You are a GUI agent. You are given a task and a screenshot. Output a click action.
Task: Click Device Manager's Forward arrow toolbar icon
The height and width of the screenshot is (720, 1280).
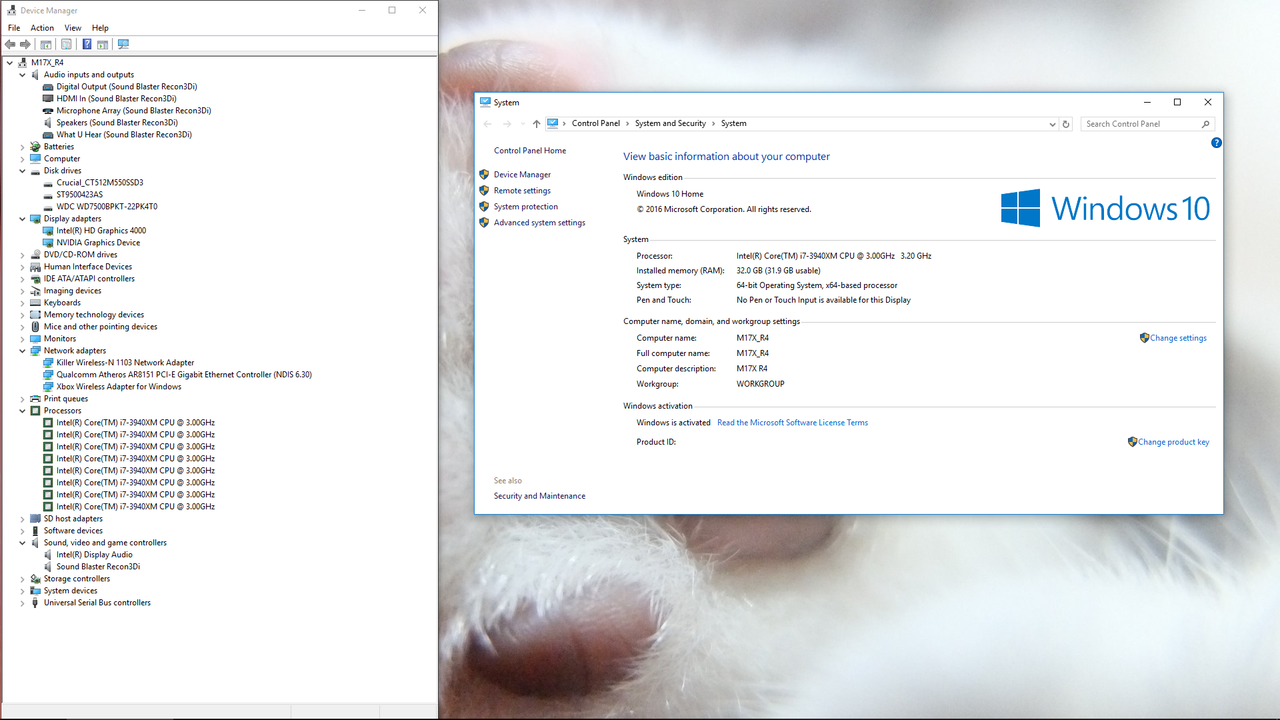pos(26,44)
